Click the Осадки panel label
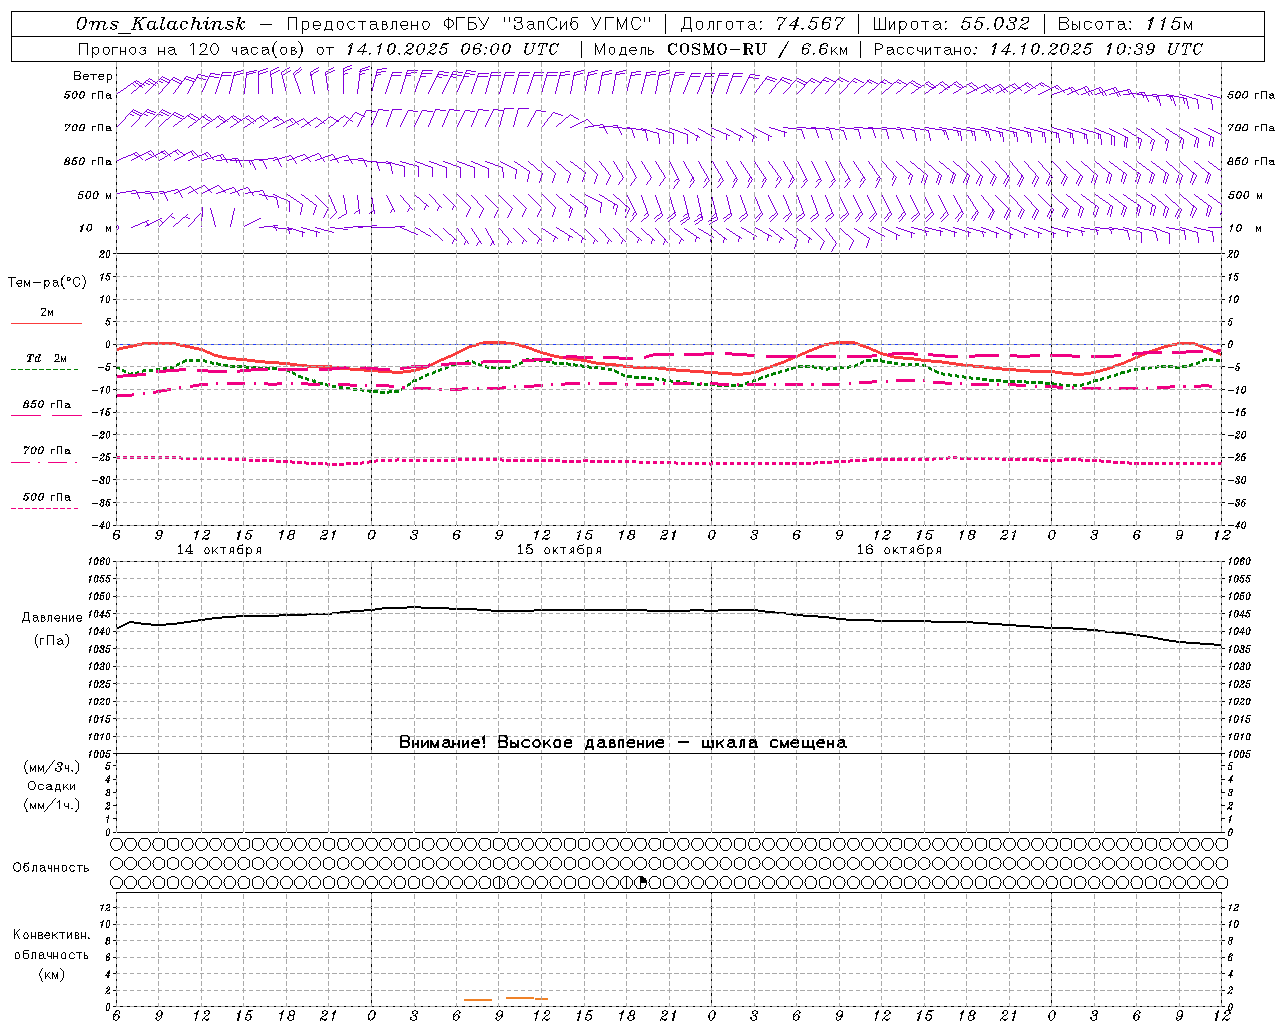1280x1024 pixels. pyautogui.click(x=51, y=786)
